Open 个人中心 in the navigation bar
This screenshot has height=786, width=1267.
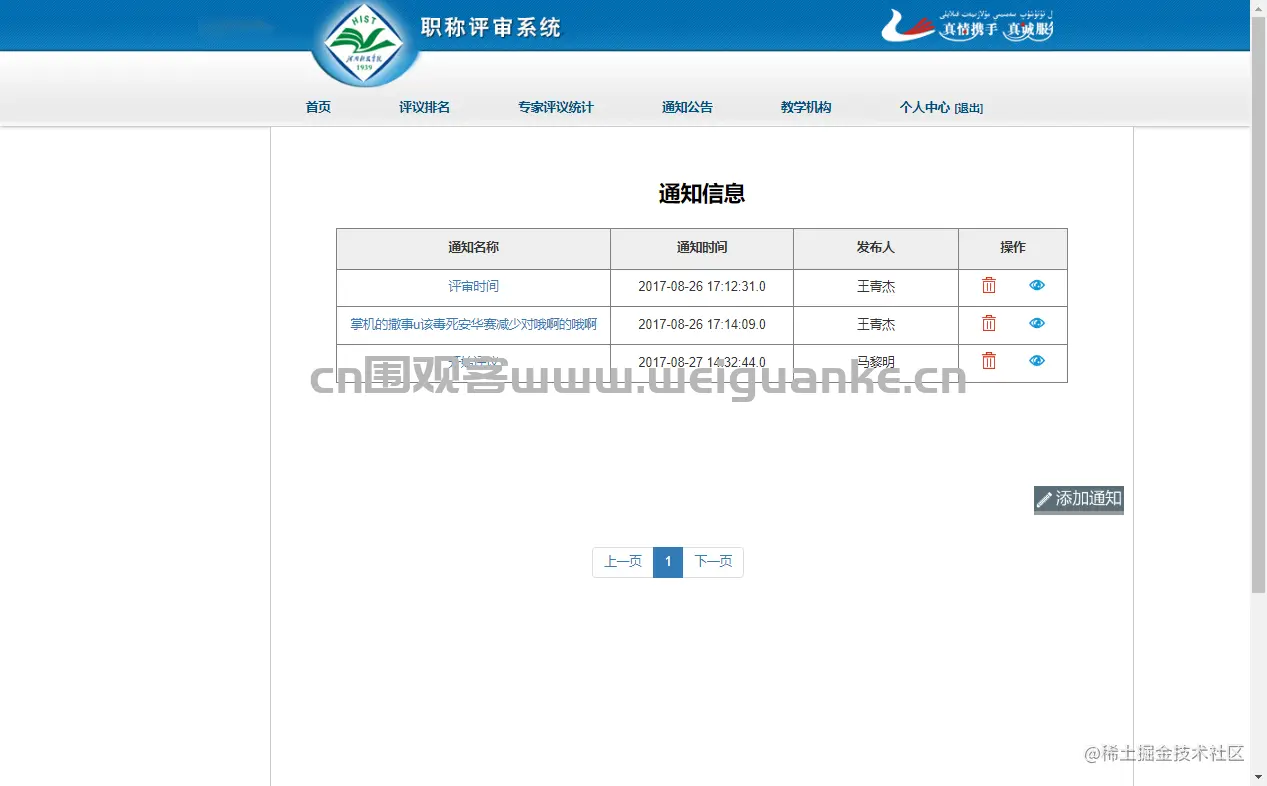pyautogui.click(x=924, y=107)
